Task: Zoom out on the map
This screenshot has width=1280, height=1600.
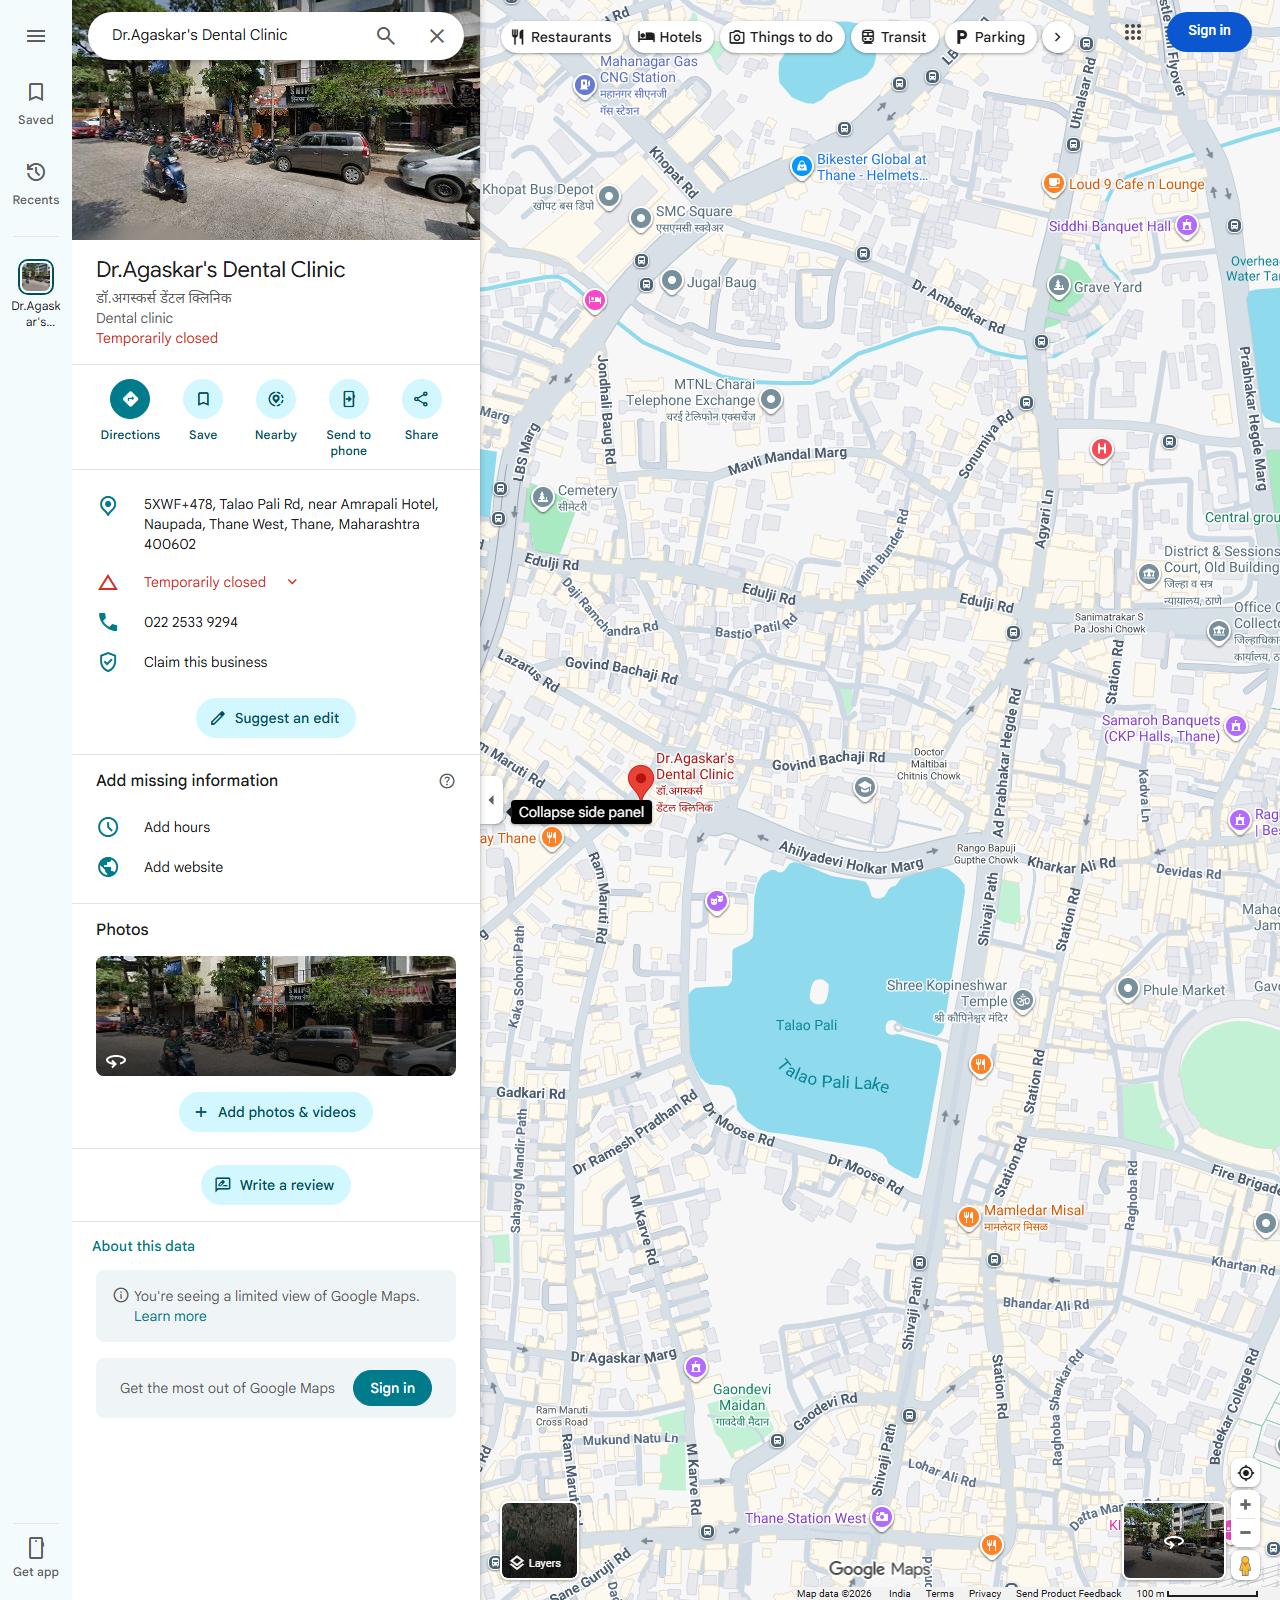Action: 1246,1532
